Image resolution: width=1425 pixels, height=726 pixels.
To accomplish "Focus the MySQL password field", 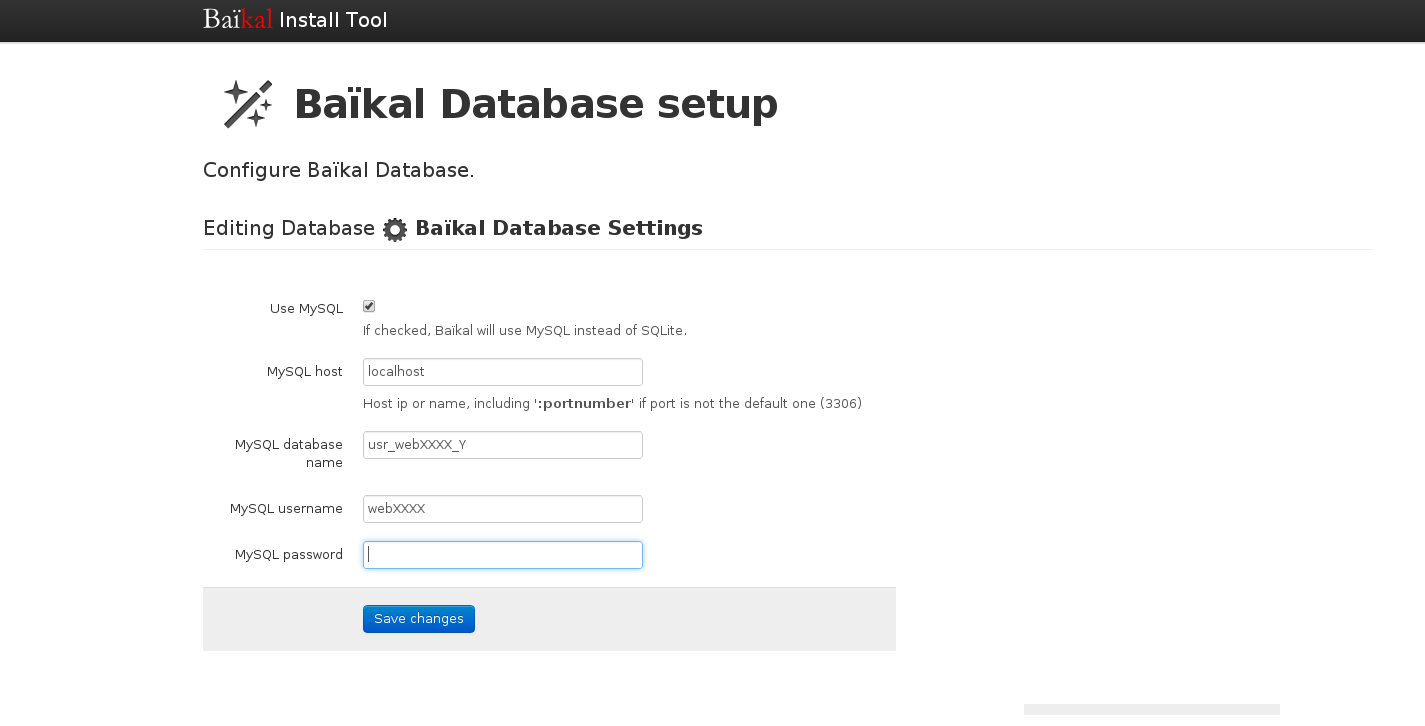I will coord(503,555).
